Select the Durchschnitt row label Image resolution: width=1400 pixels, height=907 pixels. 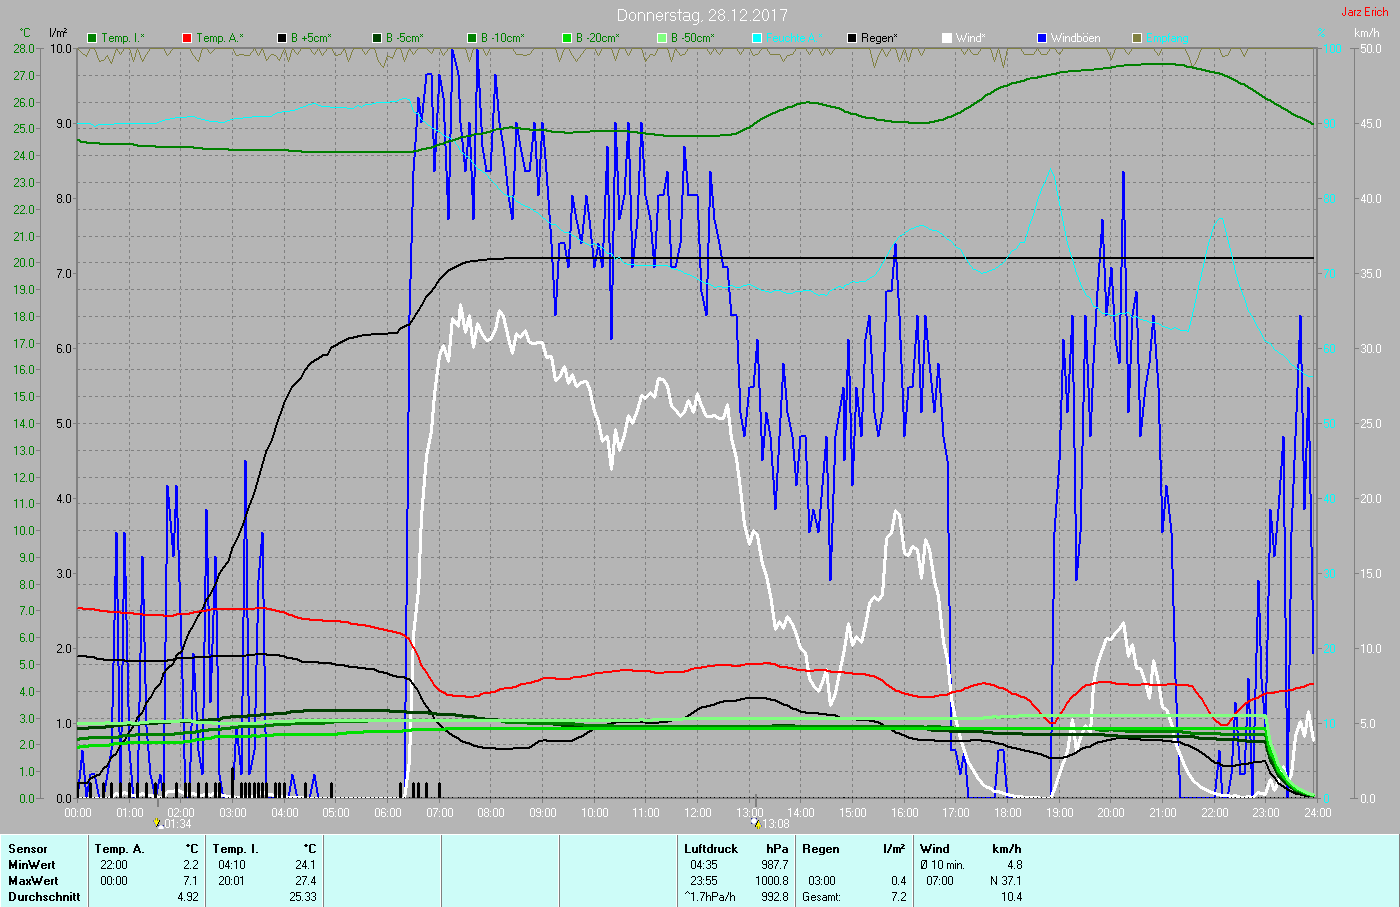click(x=44, y=897)
